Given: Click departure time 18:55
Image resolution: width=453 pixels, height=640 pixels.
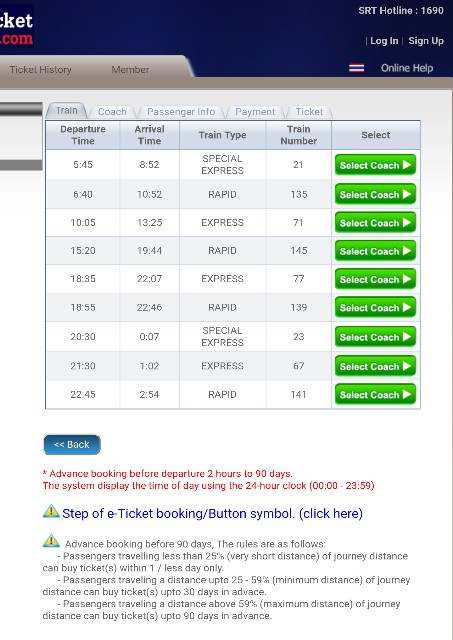Looking at the screenshot, I should pyautogui.click(x=83, y=307).
